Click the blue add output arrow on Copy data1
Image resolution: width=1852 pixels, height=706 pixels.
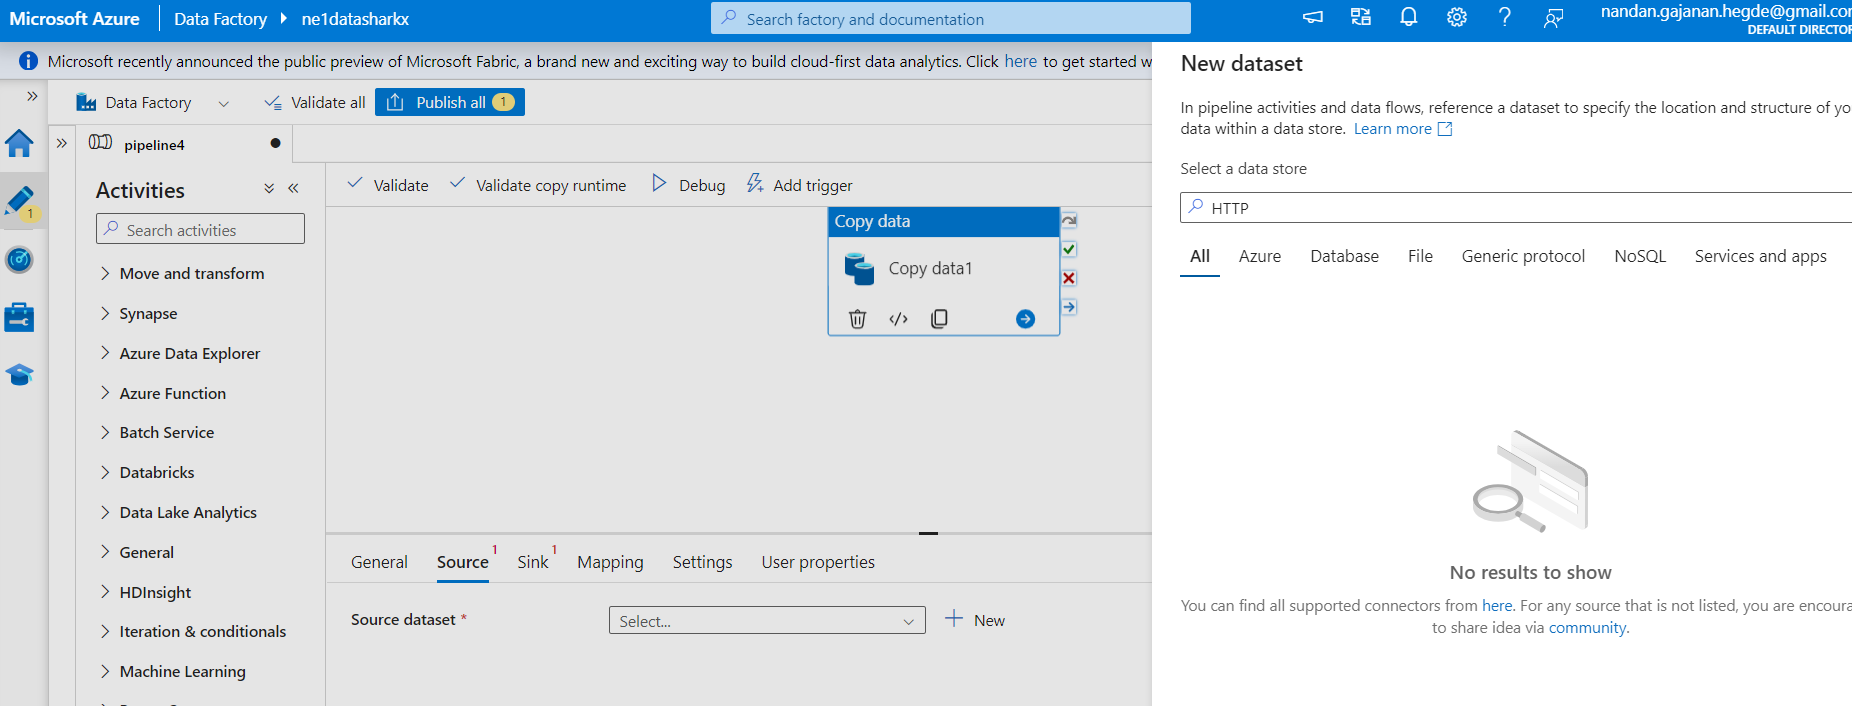(x=1025, y=319)
